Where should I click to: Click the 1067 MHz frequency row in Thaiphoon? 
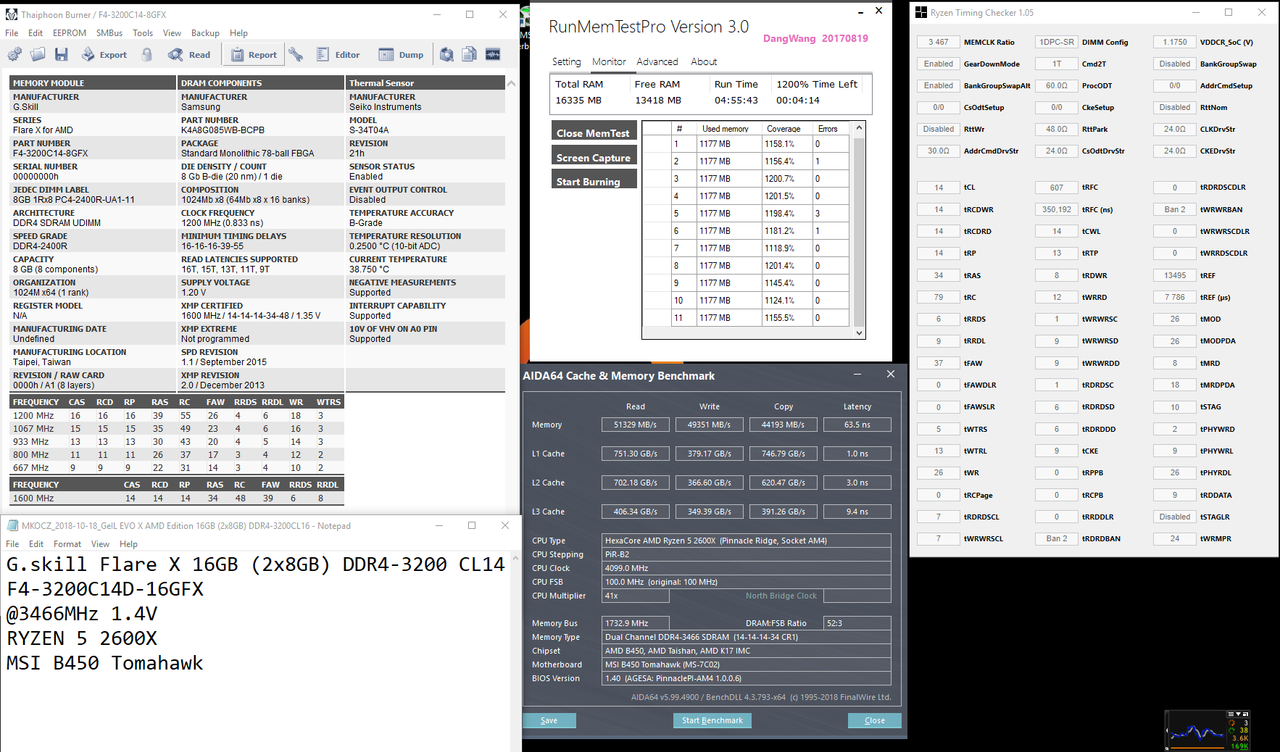[x=176, y=428]
